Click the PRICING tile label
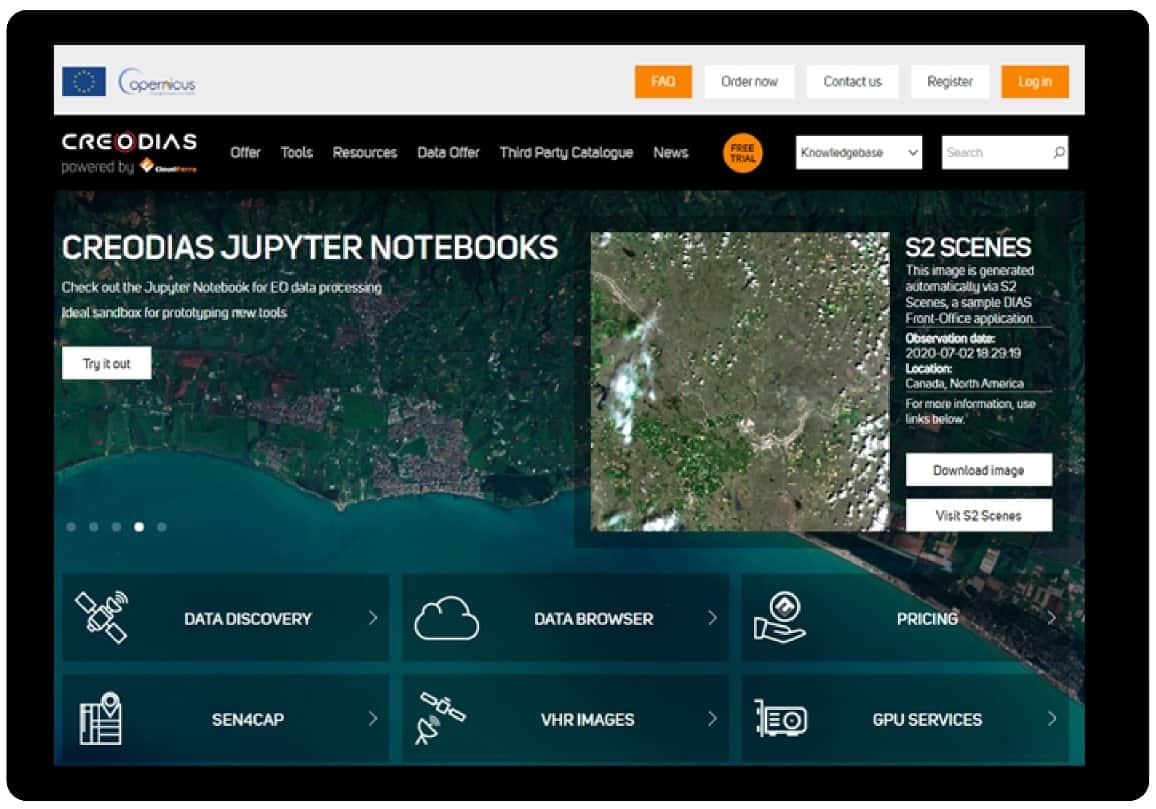This screenshot has width=1156, height=809. (x=927, y=619)
